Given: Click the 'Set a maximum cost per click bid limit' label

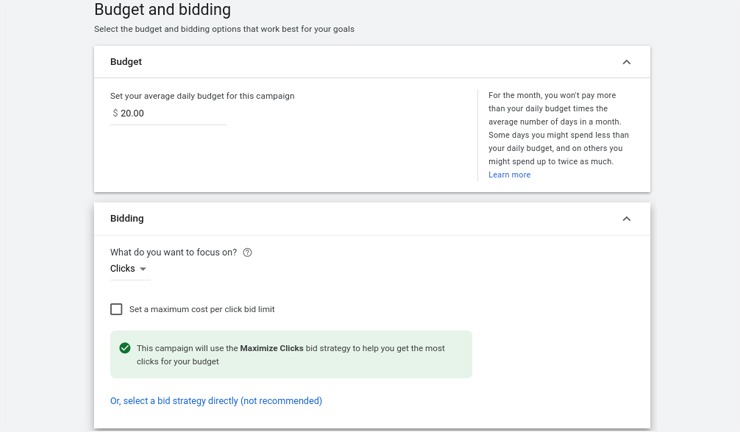Looking at the screenshot, I should pyautogui.click(x=201, y=310).
